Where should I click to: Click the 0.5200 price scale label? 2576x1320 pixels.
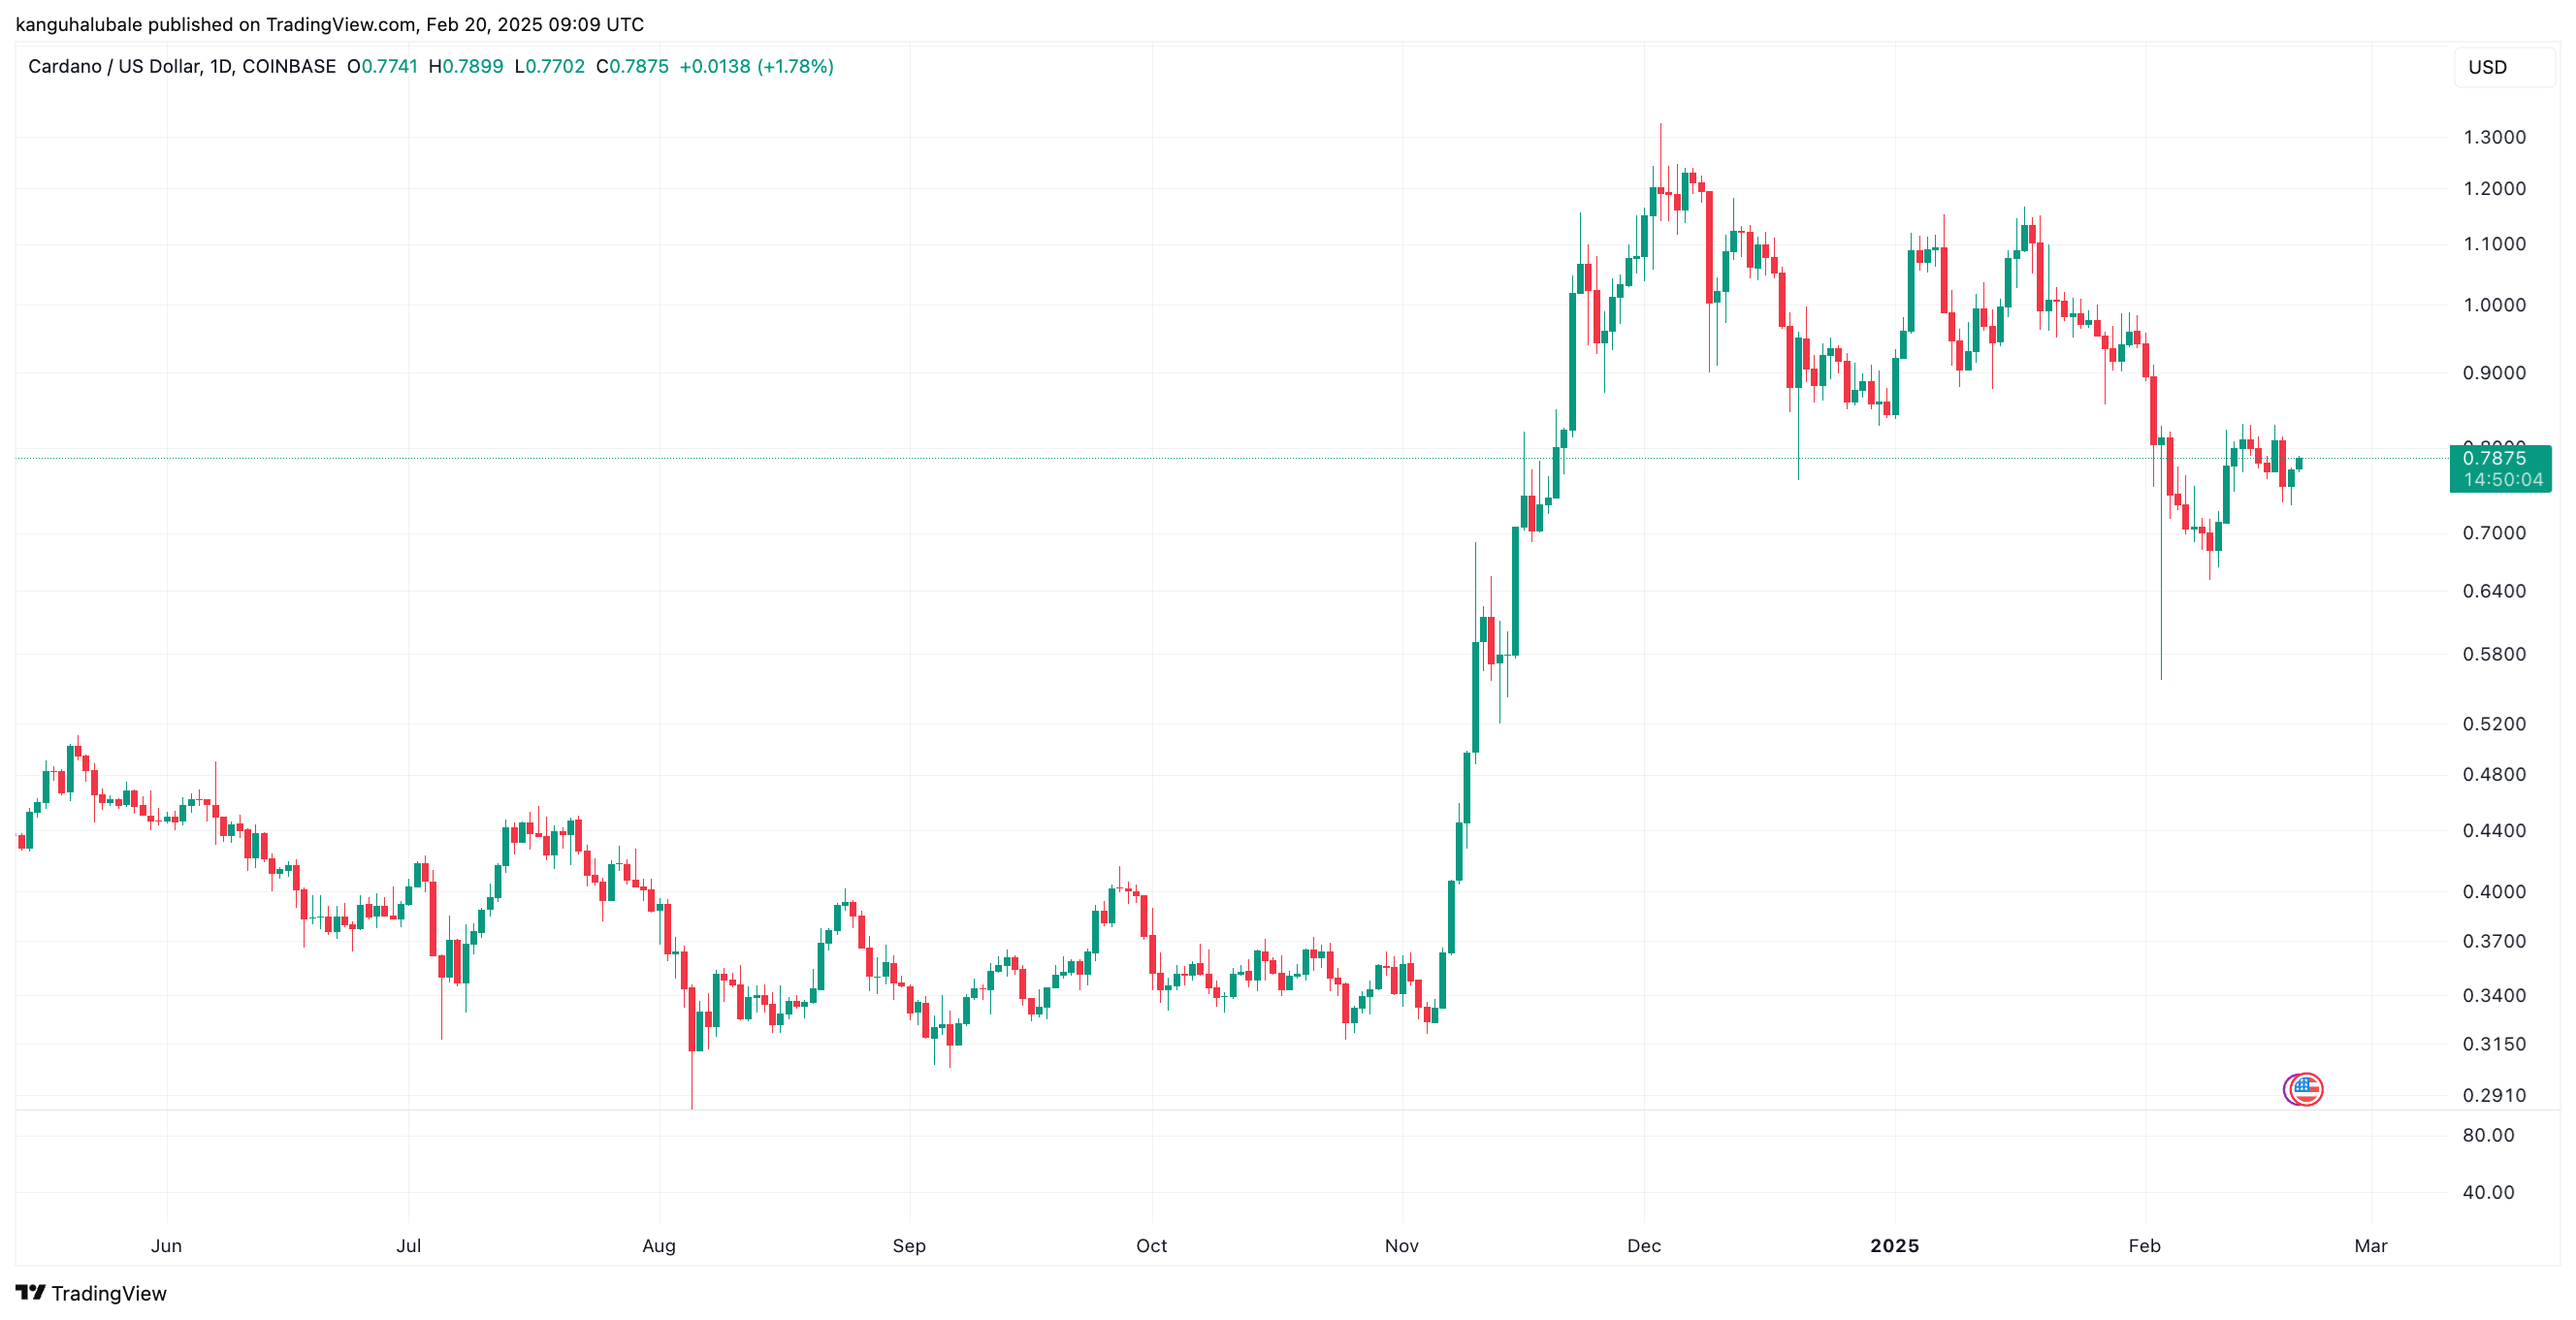pyautogui.click(x=2494, y=724)
